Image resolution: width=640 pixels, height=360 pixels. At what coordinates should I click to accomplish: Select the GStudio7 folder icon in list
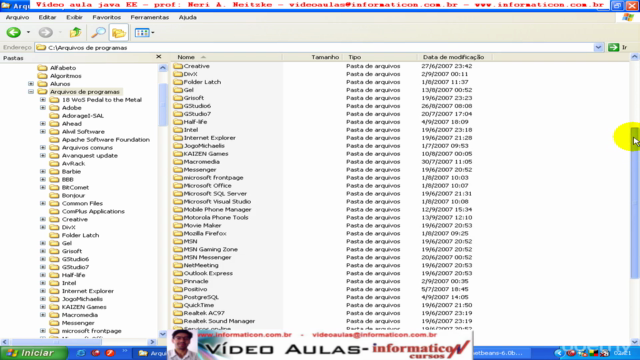pos(178,114)
